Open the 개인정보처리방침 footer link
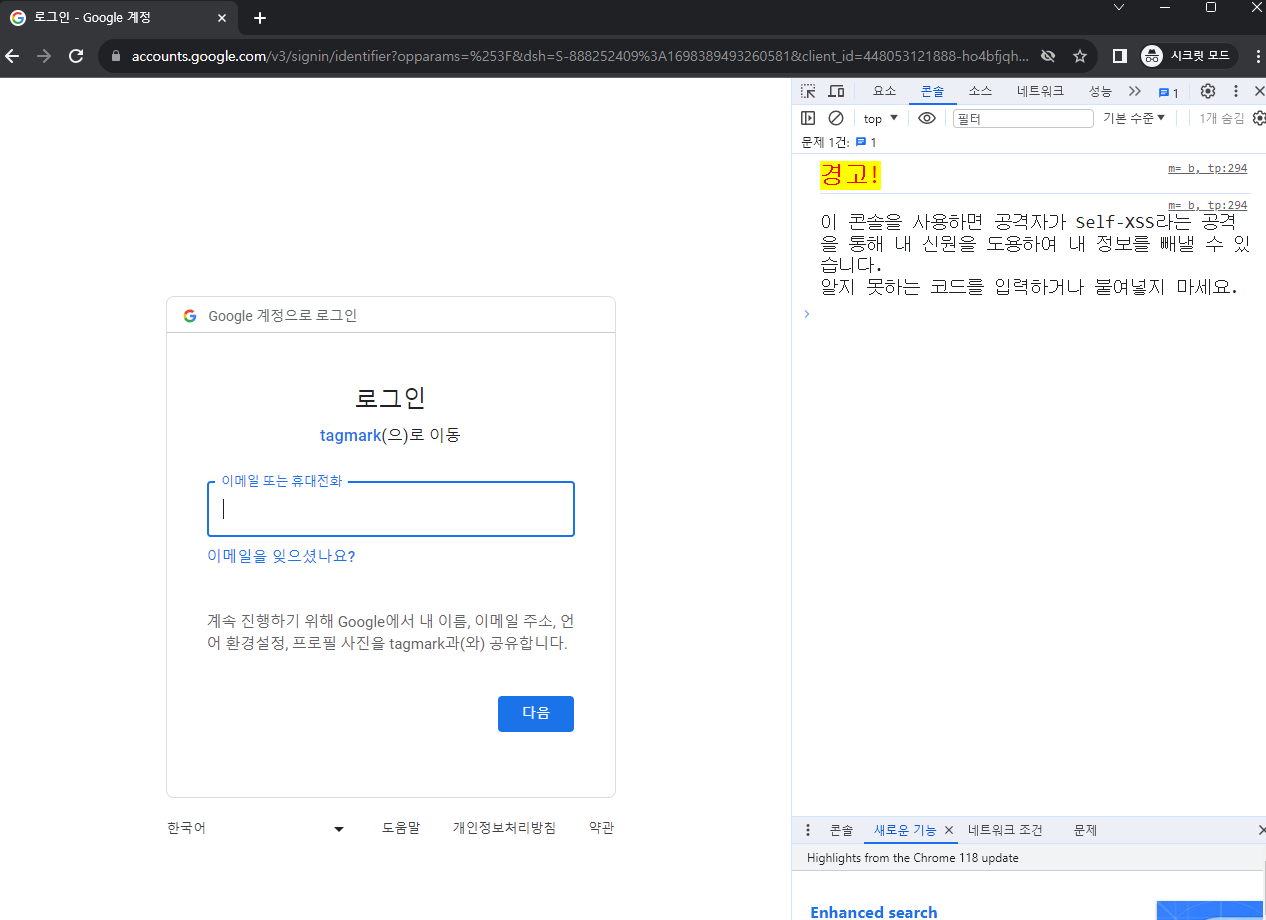 (x=504, y=828)
